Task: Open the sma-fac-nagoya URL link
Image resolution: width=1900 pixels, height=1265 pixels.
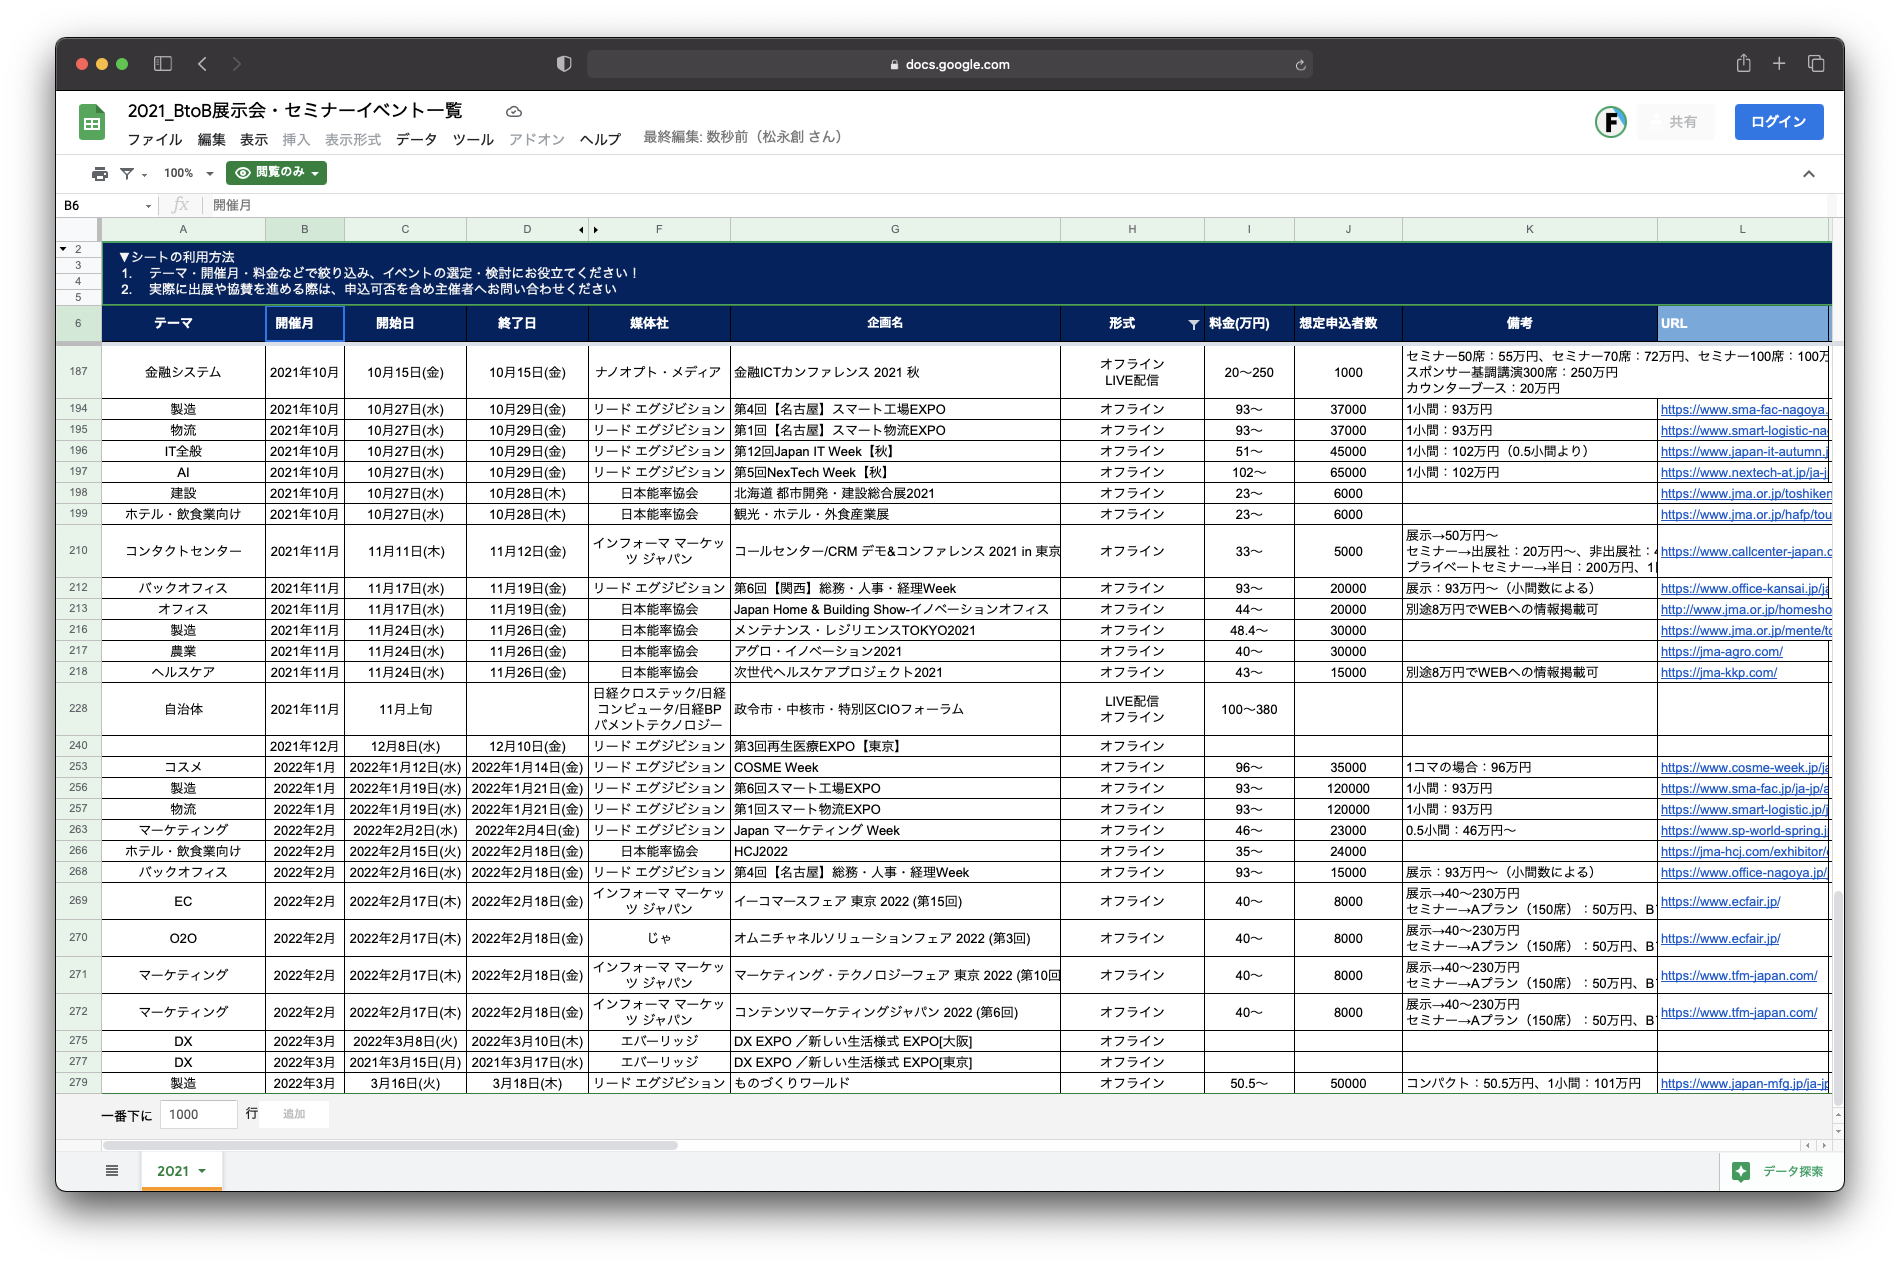Action: point(1744,409)
